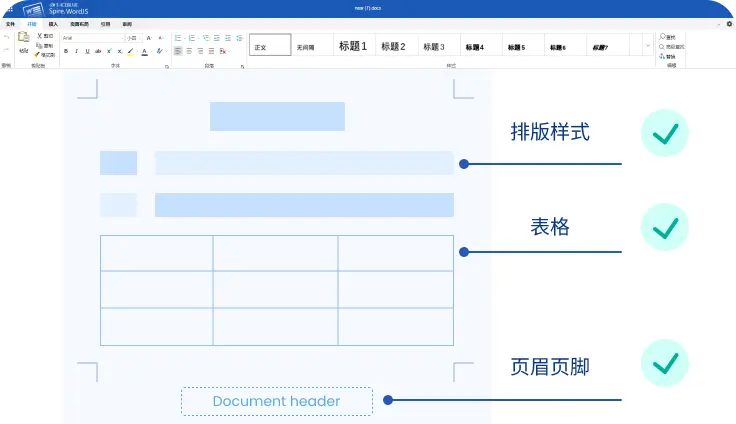
Task: Expand the styles gallery
Action: coord(648,46)
